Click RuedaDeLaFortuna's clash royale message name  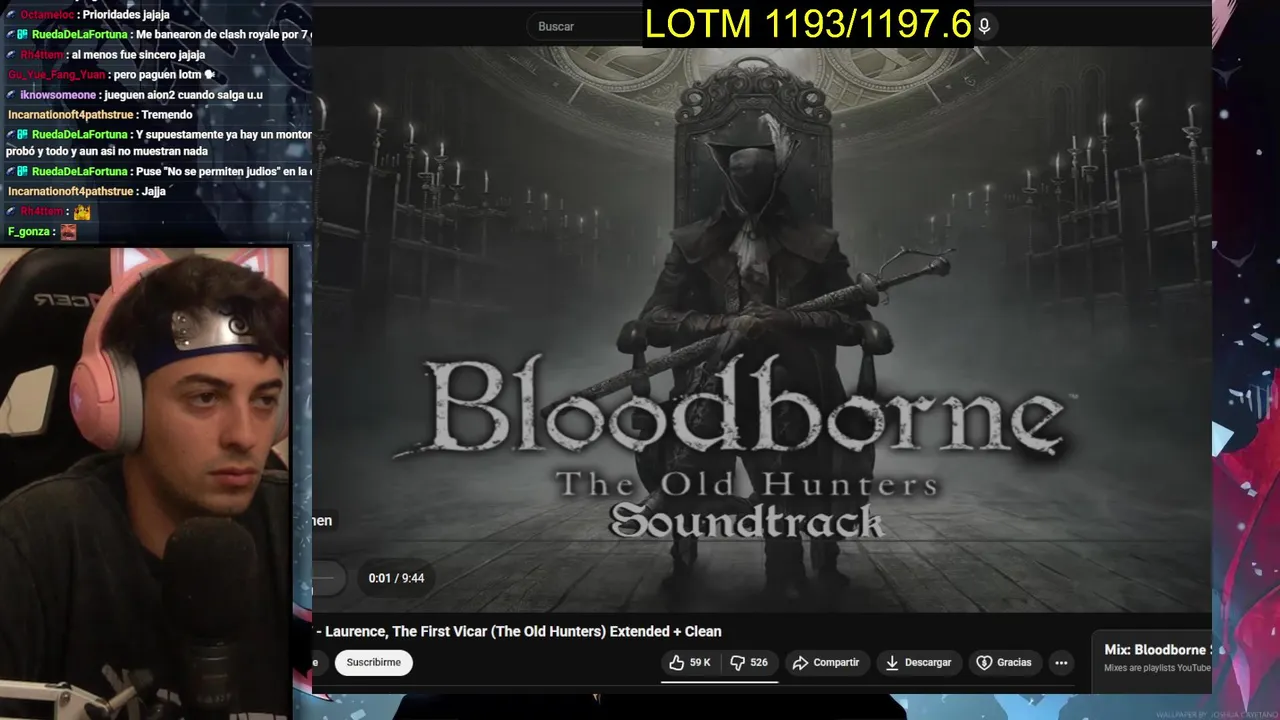coord(79,35)
